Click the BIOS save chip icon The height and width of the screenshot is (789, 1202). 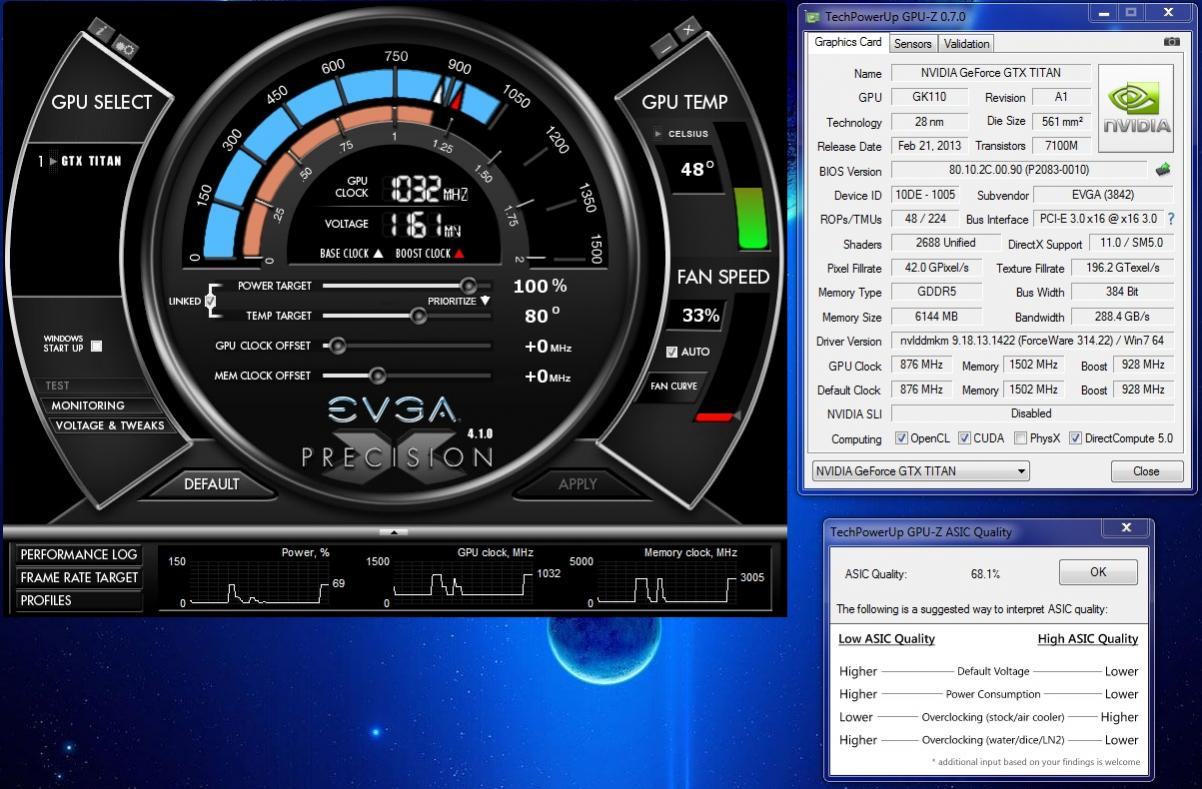click(x=1163, y=170)
